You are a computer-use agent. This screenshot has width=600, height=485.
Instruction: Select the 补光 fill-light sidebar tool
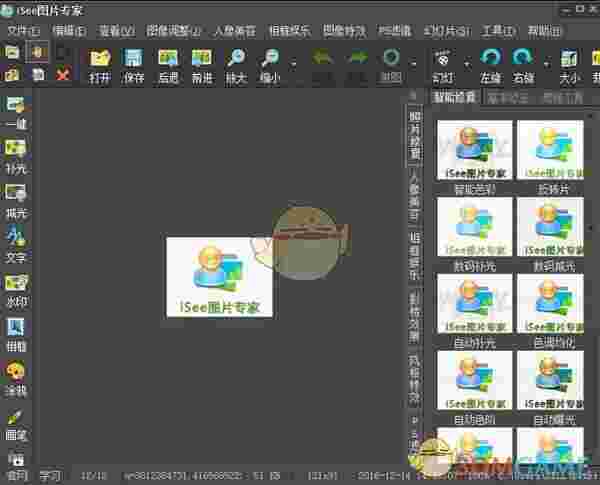16,157
